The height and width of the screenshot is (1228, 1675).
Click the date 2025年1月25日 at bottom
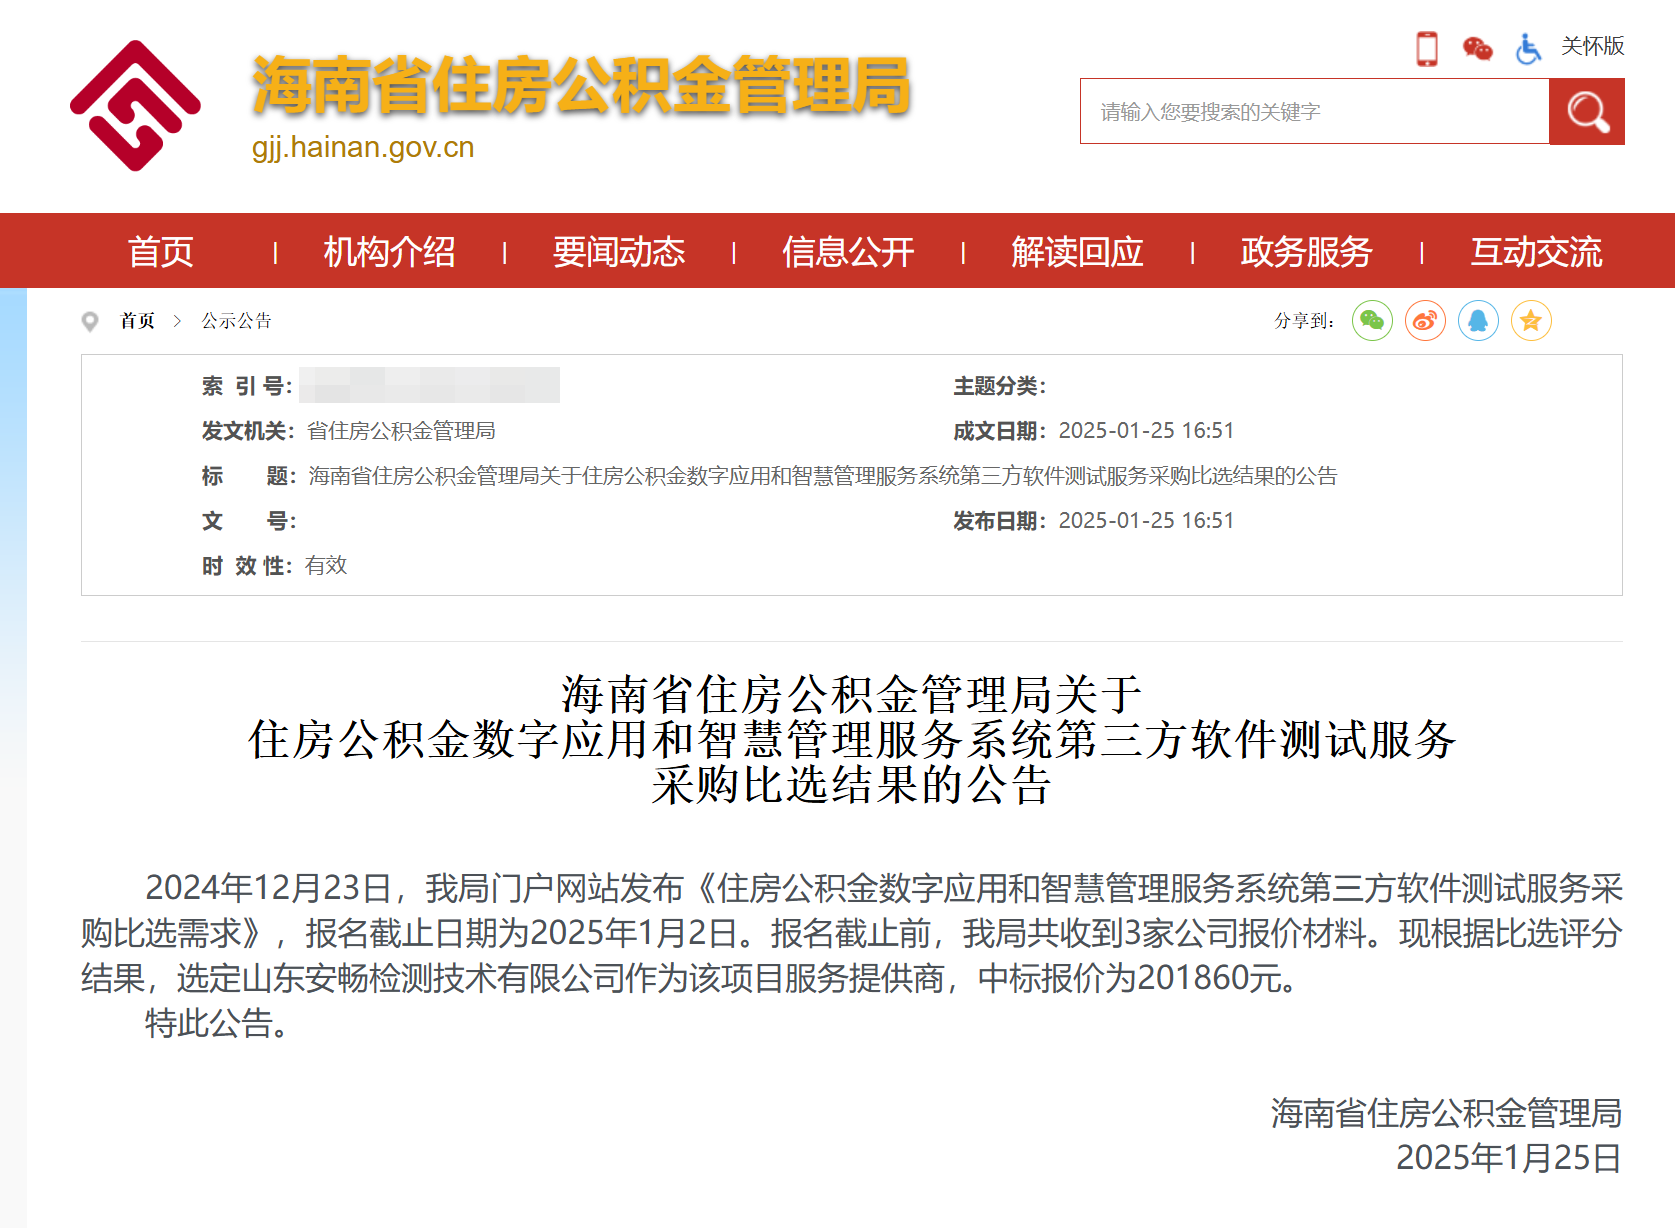point(1509,1158)
